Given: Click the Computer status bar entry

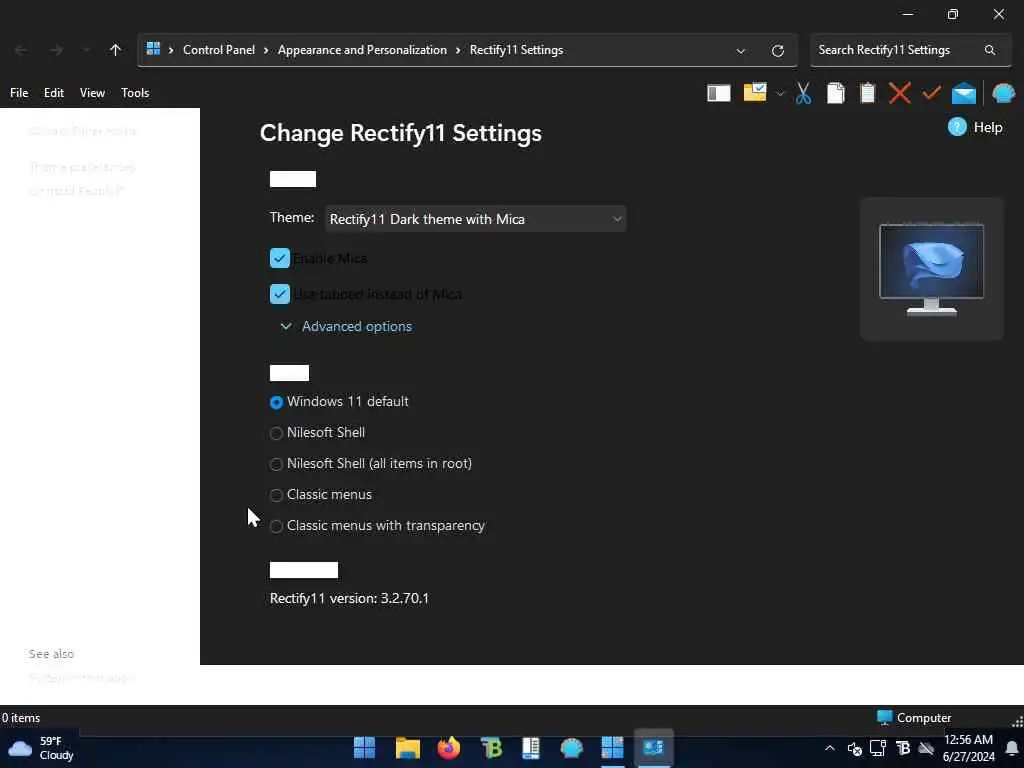Looking at the screenshot, I should pyautogui.click(x=914, y=718).
